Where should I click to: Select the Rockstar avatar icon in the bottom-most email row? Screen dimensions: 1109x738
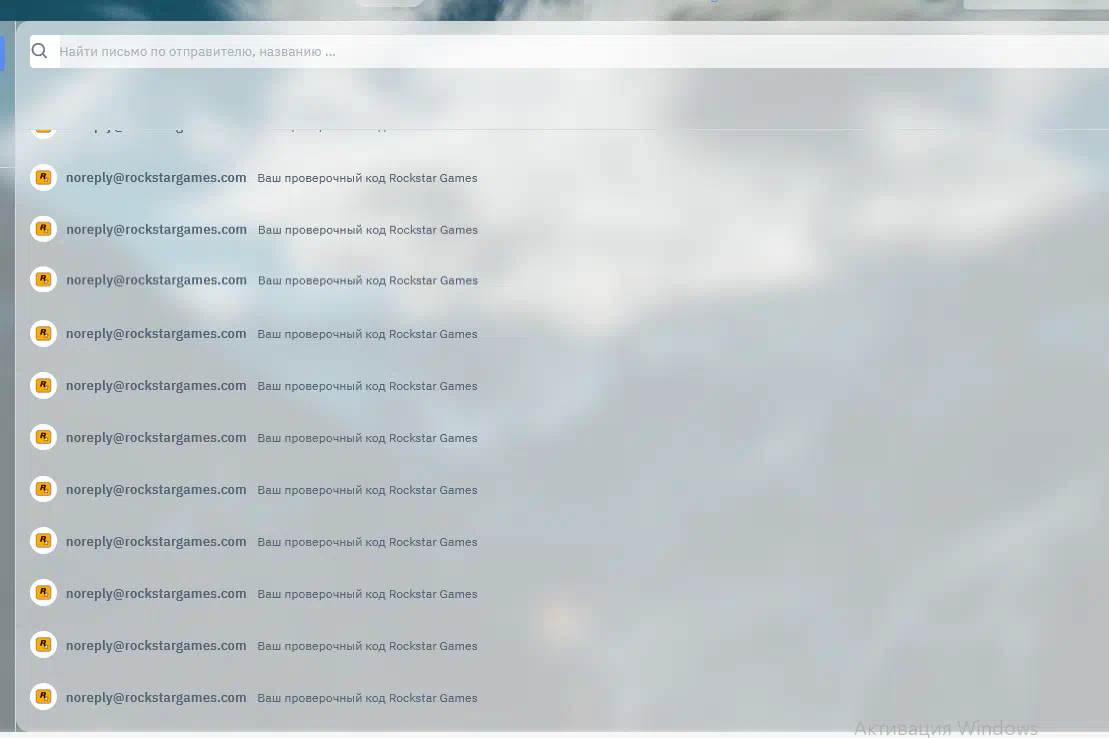point(43,697)
